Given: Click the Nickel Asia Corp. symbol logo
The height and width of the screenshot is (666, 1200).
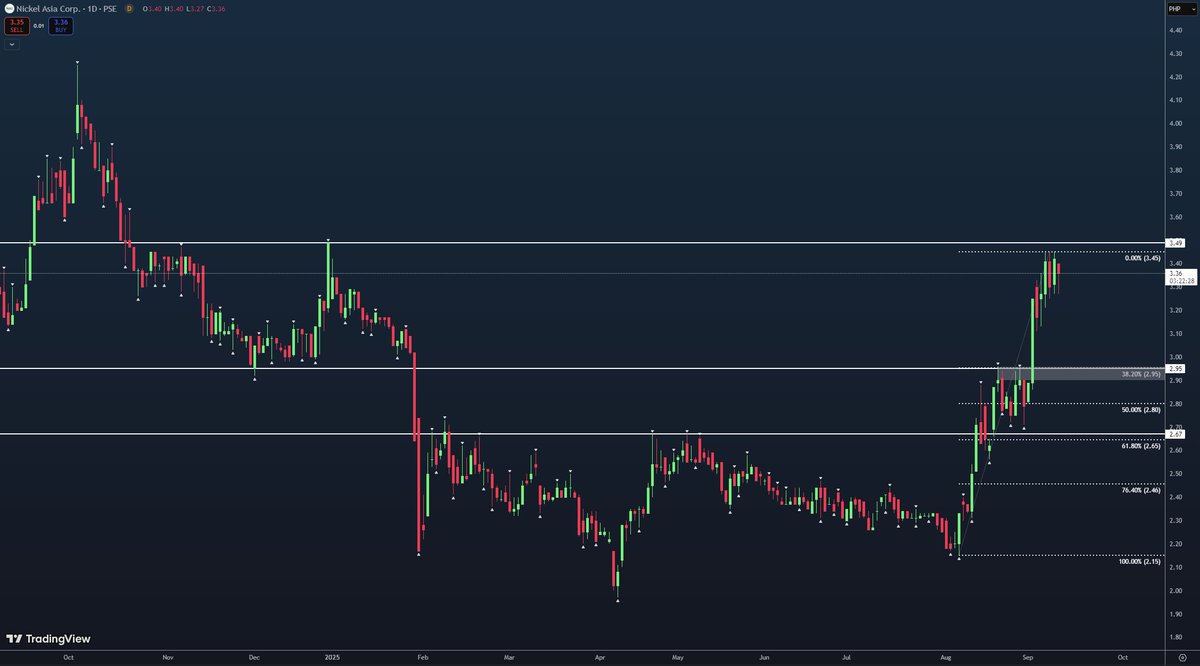Looking at the screenshot, I should [9, 8].
